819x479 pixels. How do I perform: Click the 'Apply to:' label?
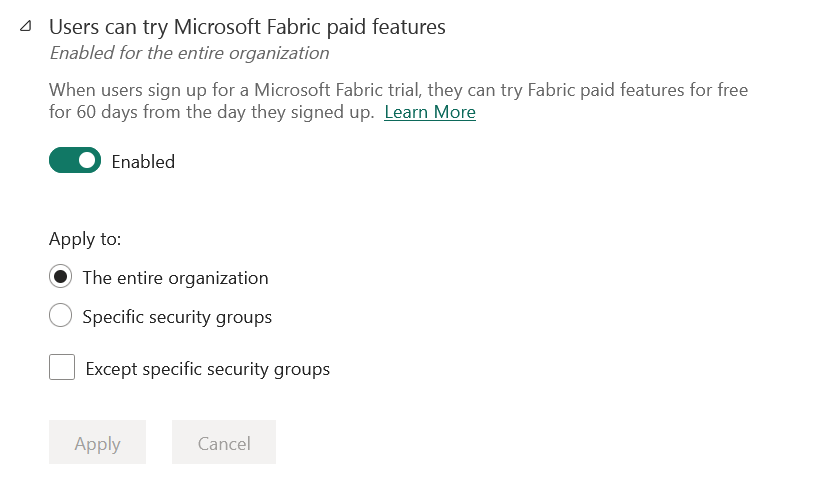point(85,239)
